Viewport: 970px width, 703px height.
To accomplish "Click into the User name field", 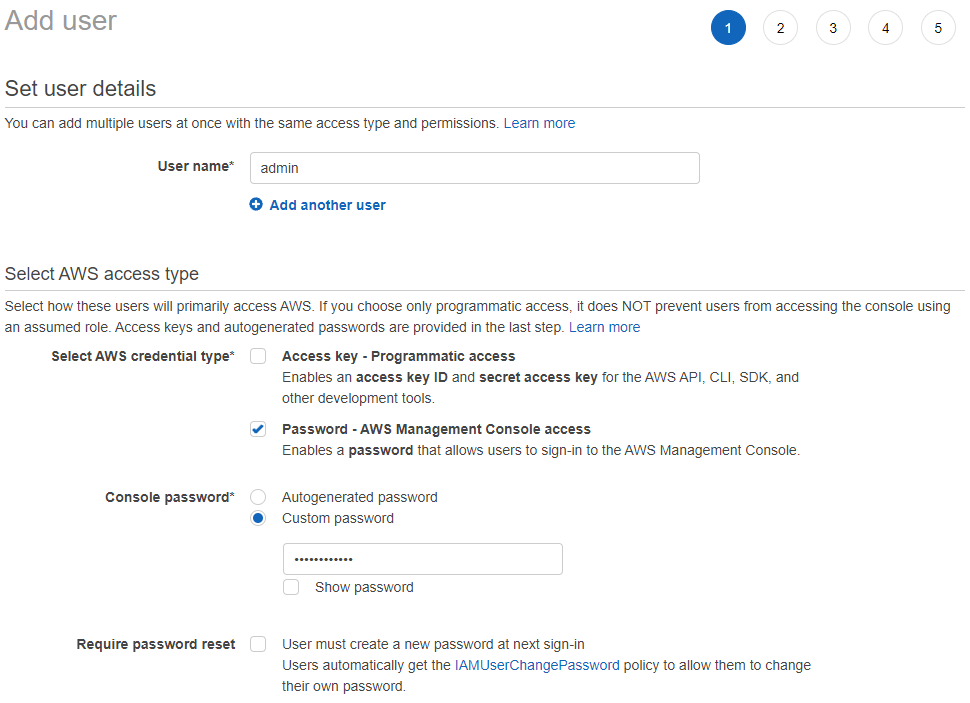I will pos(474,168).
